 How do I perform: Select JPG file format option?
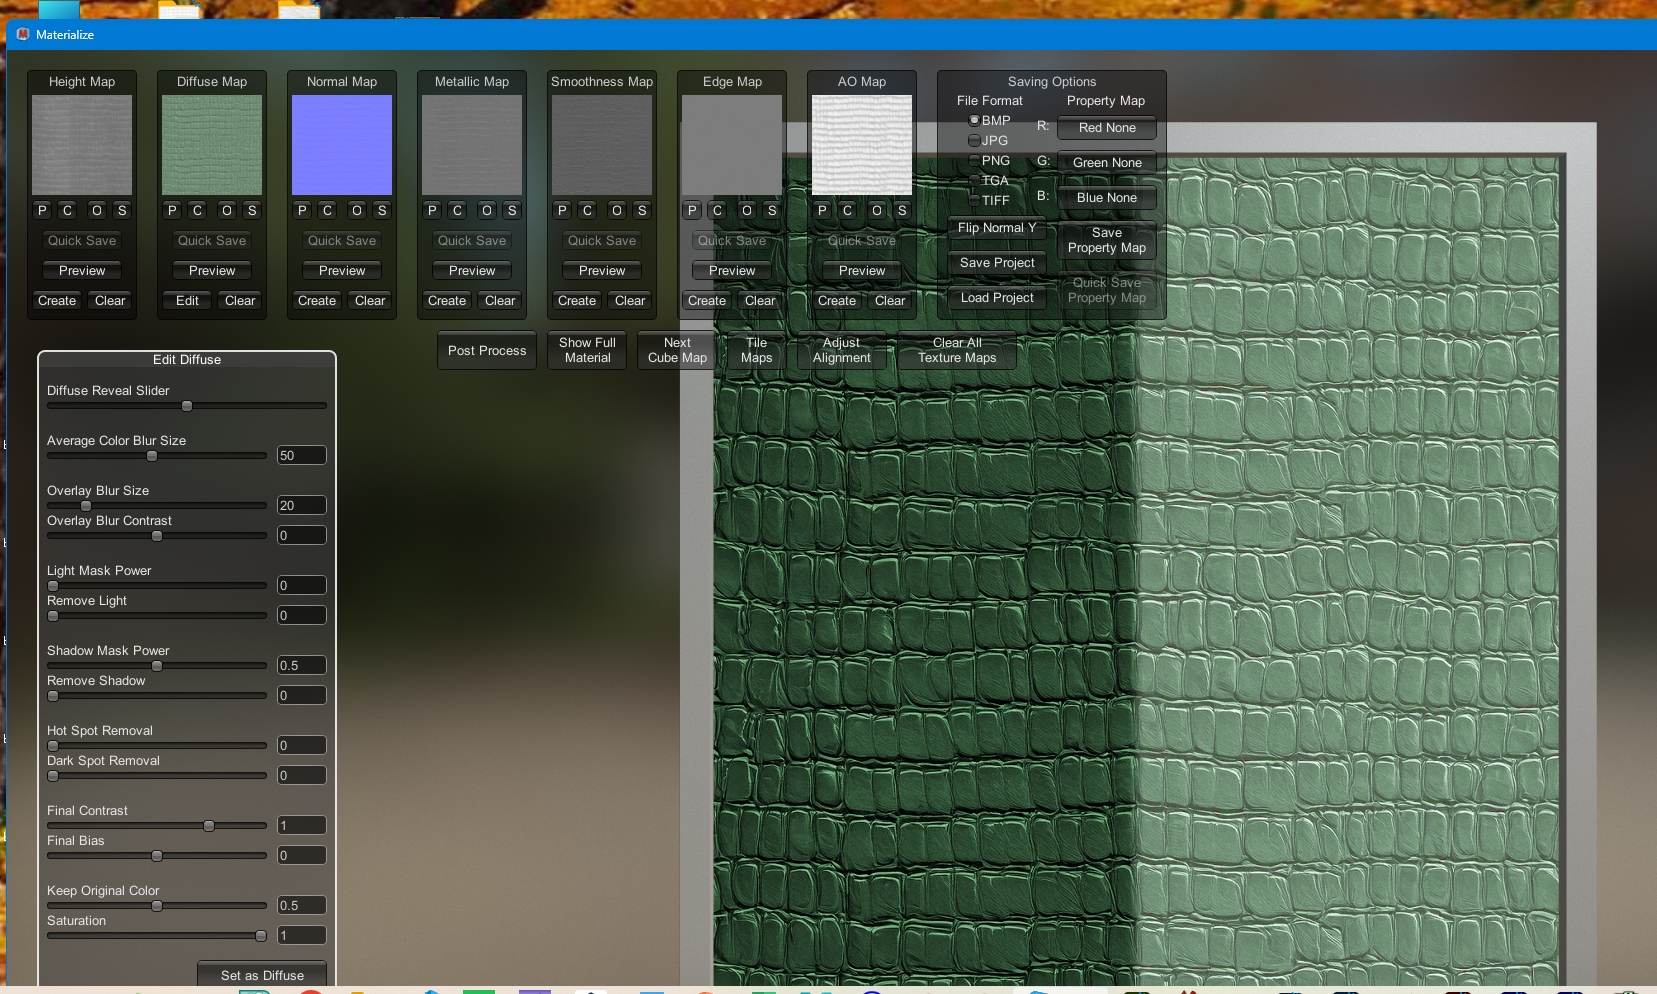(975, 141)
